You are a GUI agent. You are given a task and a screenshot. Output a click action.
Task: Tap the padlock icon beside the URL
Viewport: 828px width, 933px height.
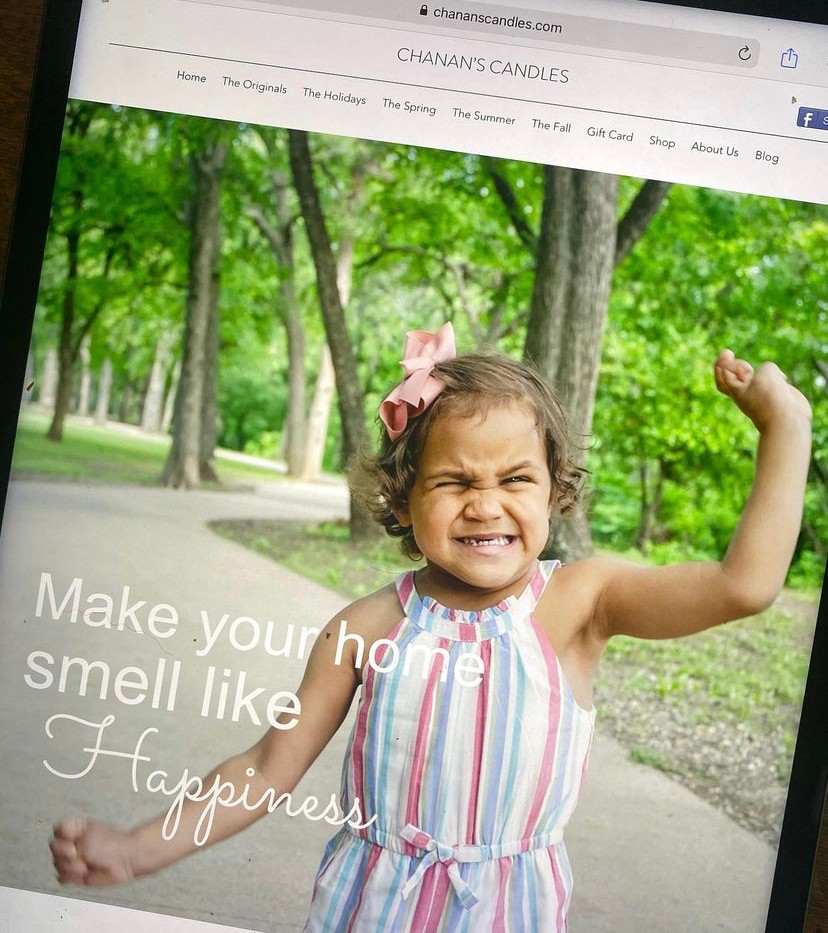(424, 10)
